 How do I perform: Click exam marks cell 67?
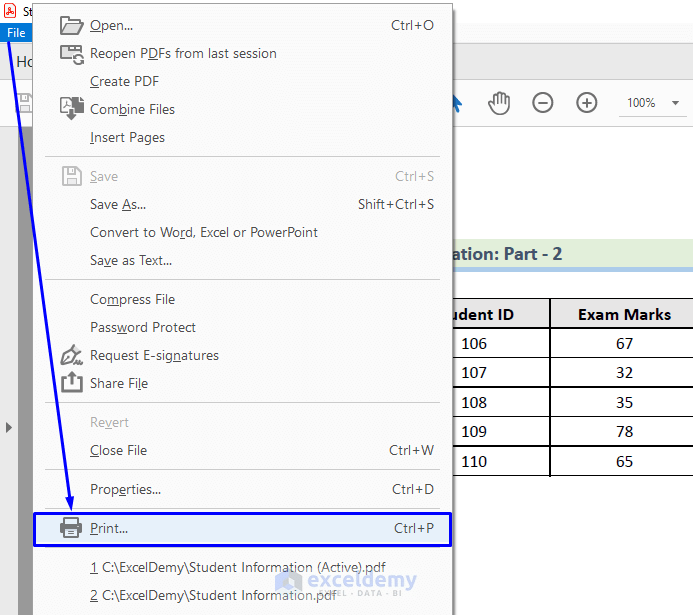[x=624, y=343]
